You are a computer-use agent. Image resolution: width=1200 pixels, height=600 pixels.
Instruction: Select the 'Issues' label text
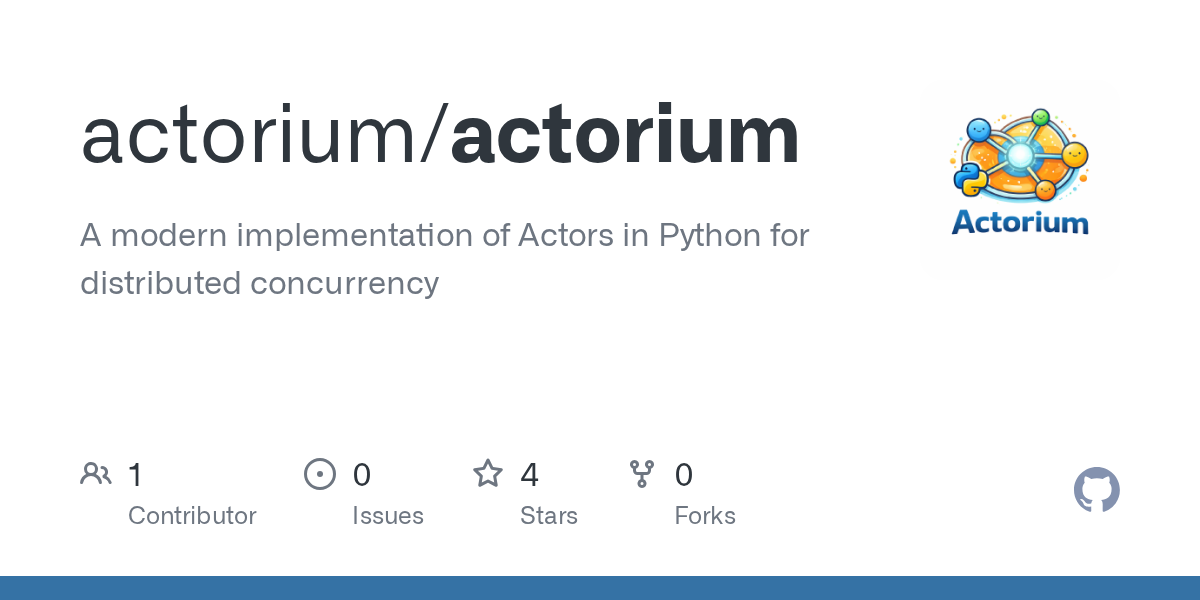(x=388, y=516)
